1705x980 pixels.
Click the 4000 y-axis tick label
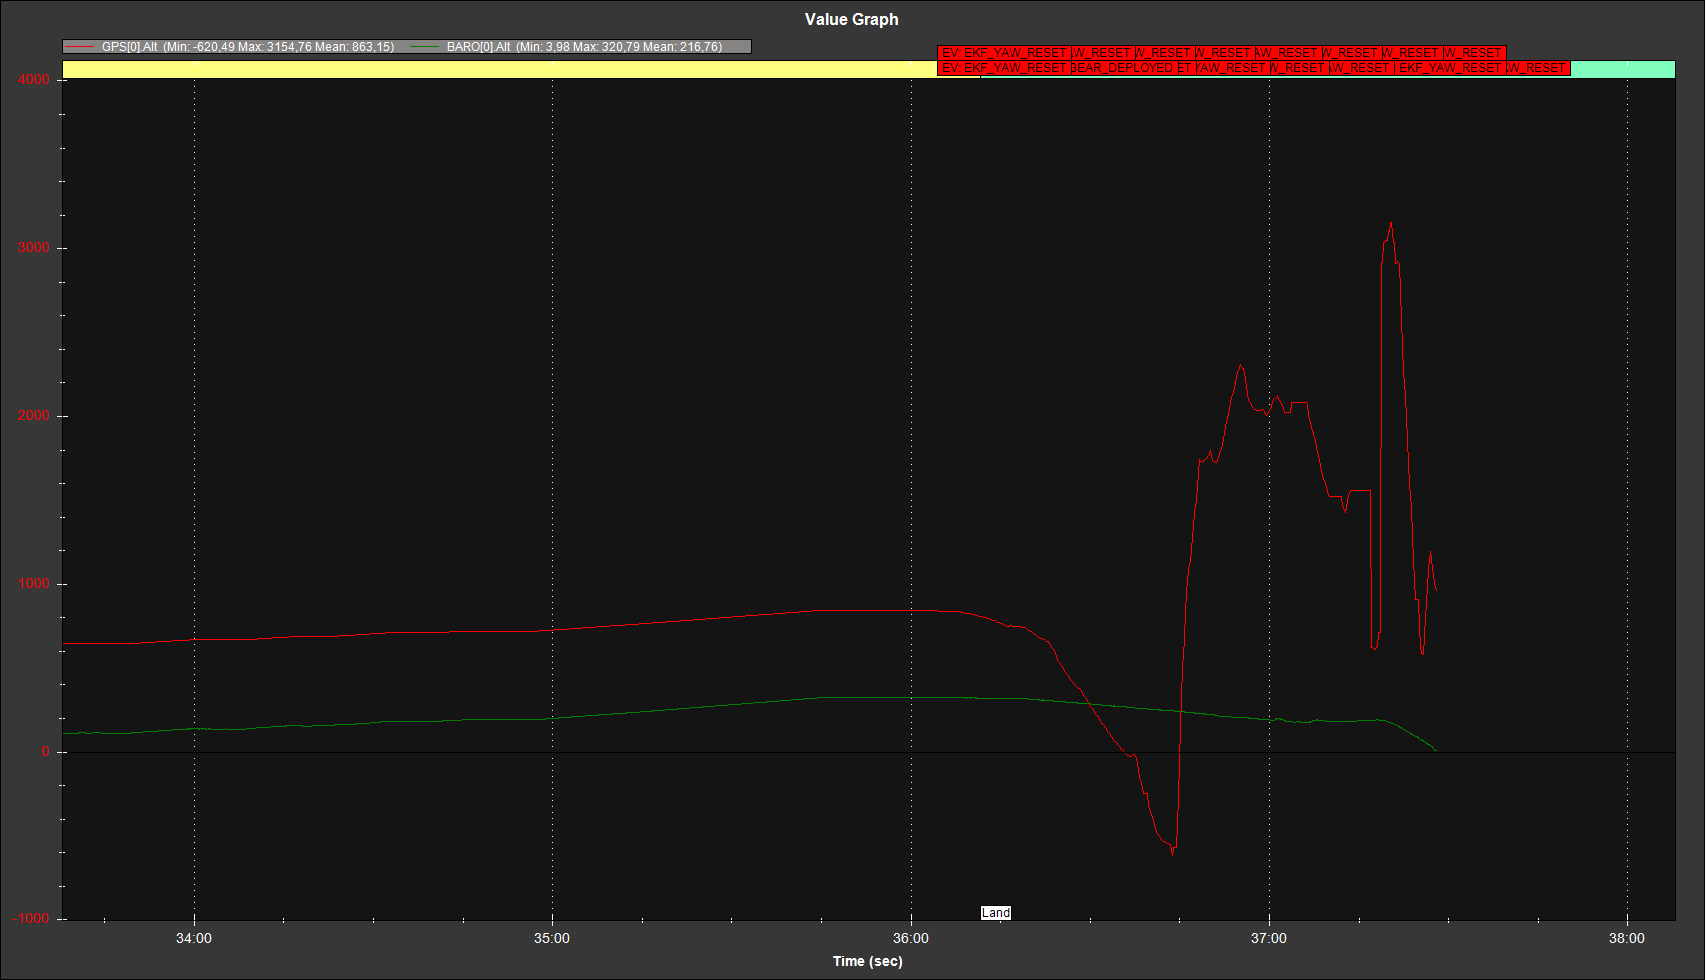pyautogui.click(x=34, y=80)
